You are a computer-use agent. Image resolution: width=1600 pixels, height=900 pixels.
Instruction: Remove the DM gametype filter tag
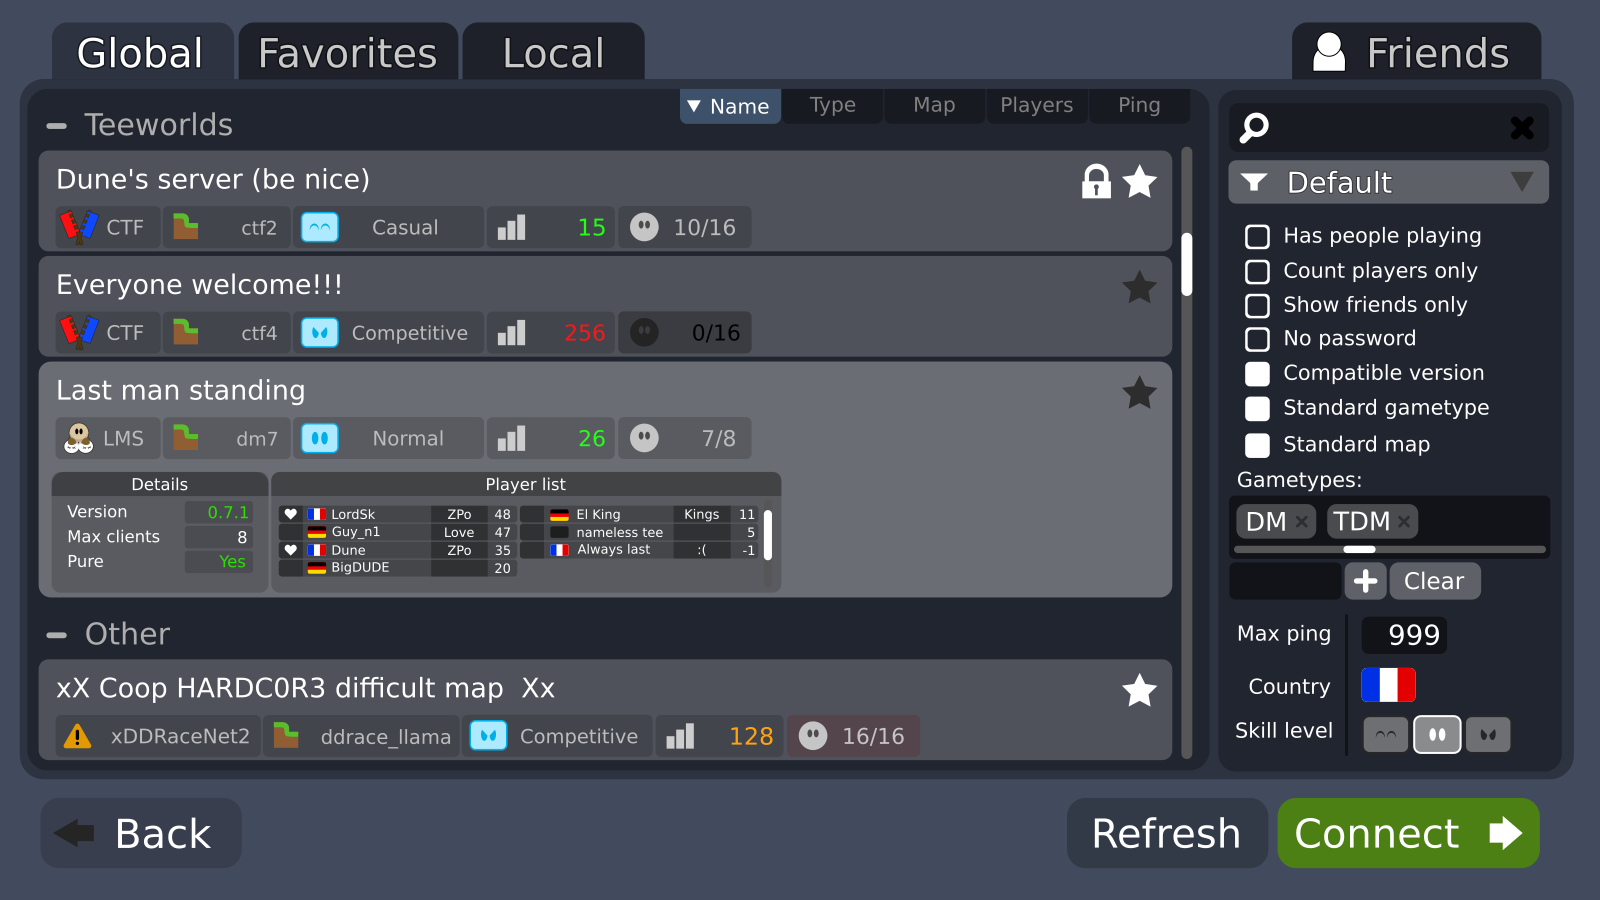tap(1301, 521)
